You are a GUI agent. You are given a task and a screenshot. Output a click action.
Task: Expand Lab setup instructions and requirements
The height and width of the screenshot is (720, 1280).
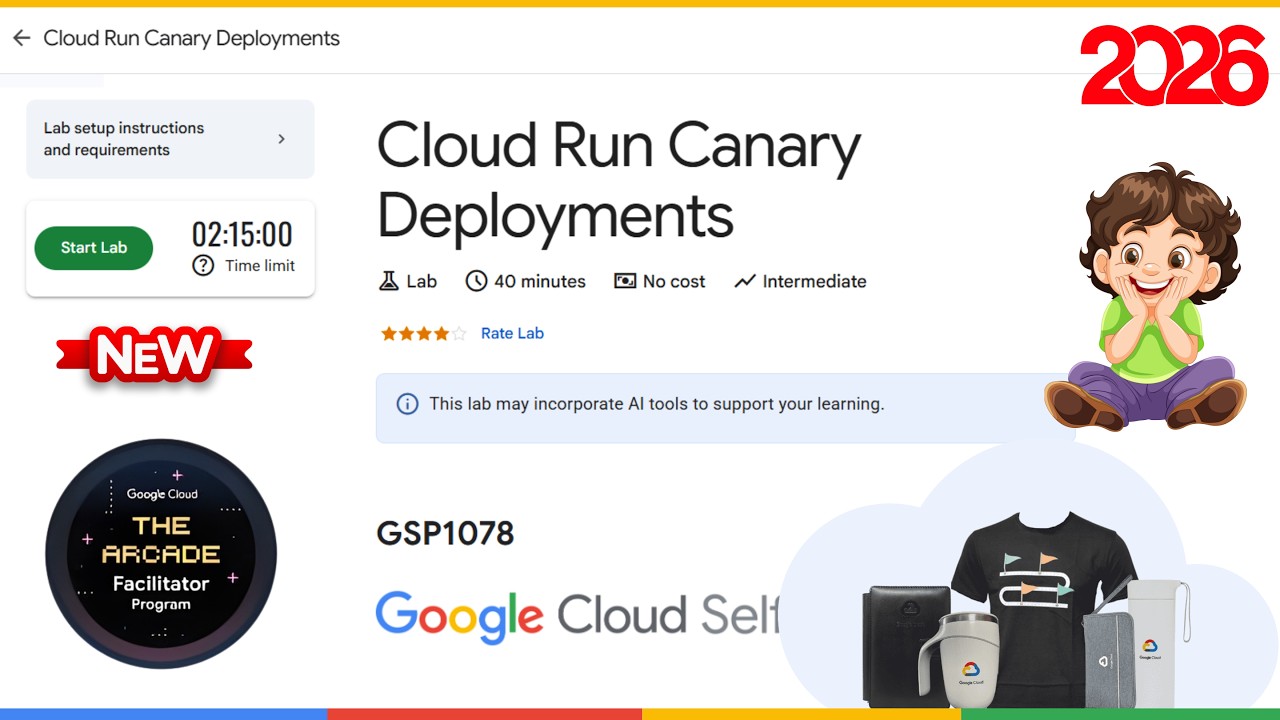[170, 139]
